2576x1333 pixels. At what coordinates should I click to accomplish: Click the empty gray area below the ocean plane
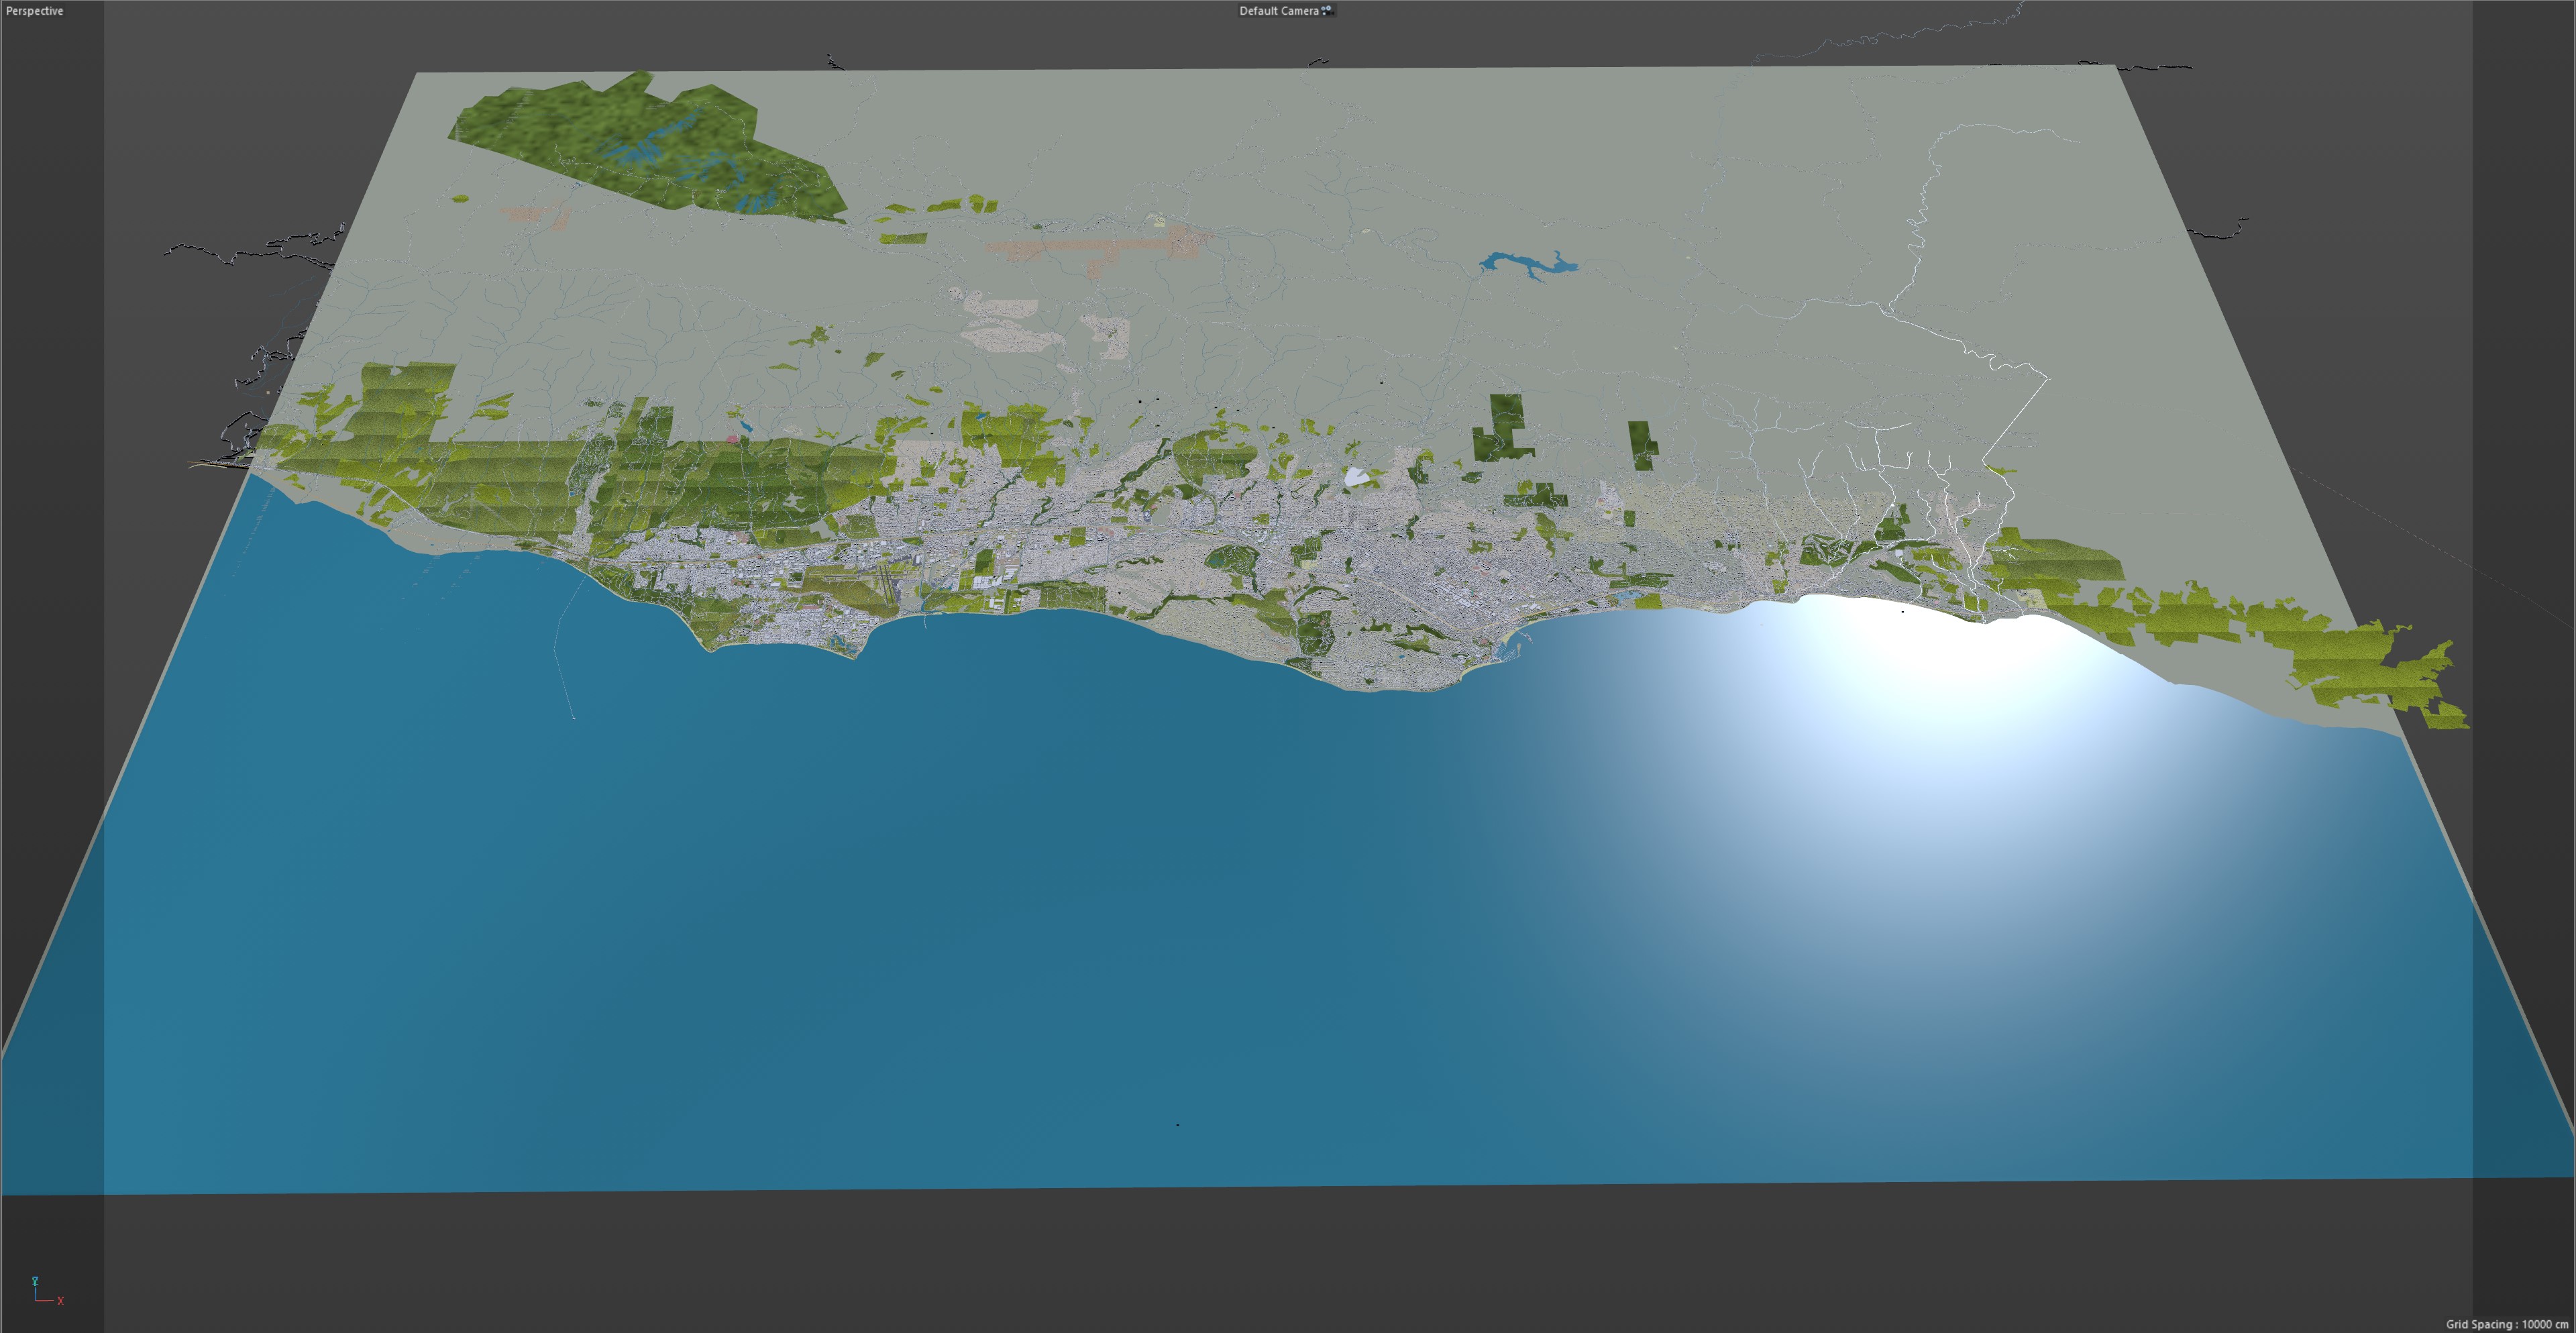(1288, 1260)
